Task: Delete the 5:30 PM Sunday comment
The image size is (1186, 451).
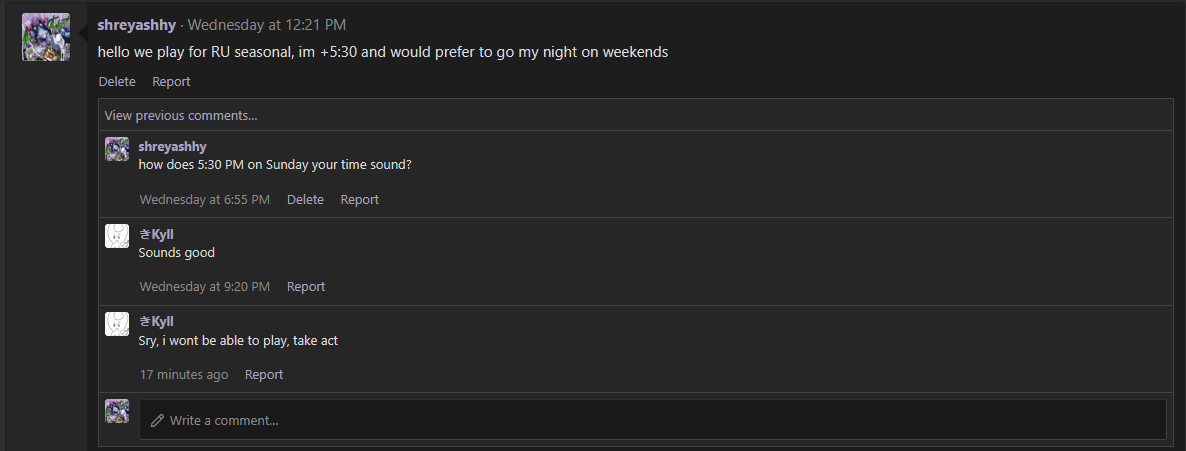Action: click(x=305, y=200)
